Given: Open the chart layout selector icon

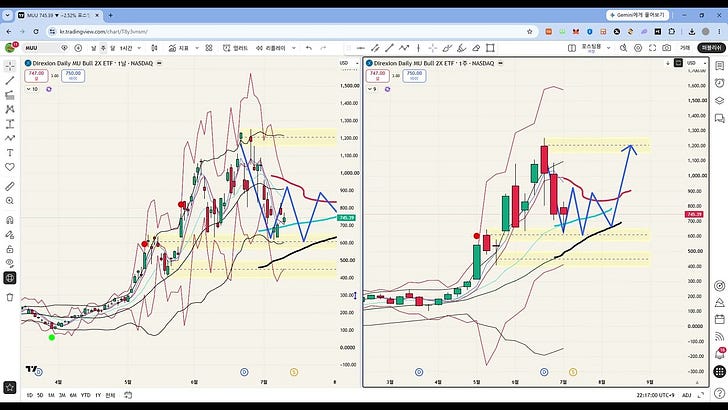Looking at the screenshot, I should (572, 48).
